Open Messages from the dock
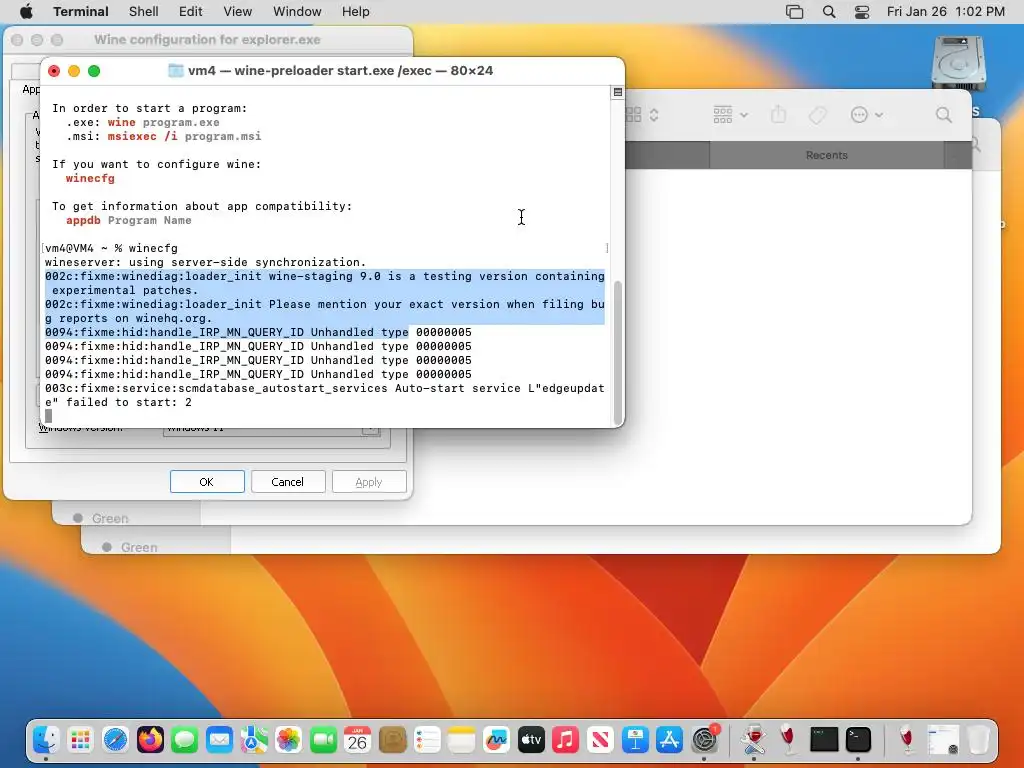1024x768 pixels. coord(185,740)
